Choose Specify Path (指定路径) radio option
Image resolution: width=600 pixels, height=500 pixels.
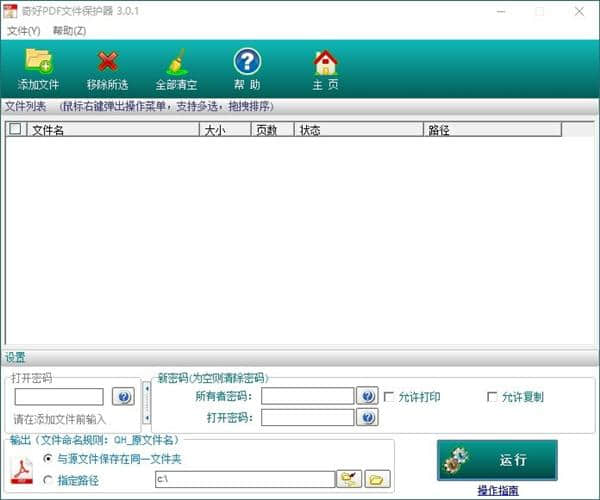[48, 480]
